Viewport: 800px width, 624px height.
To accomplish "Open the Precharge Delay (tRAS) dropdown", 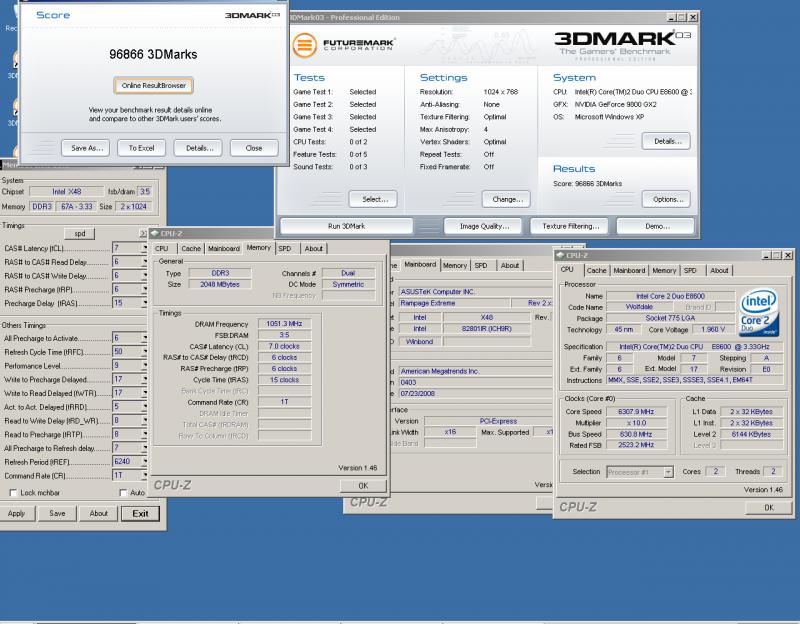I will pyautogui.click(x=144, y=303).
